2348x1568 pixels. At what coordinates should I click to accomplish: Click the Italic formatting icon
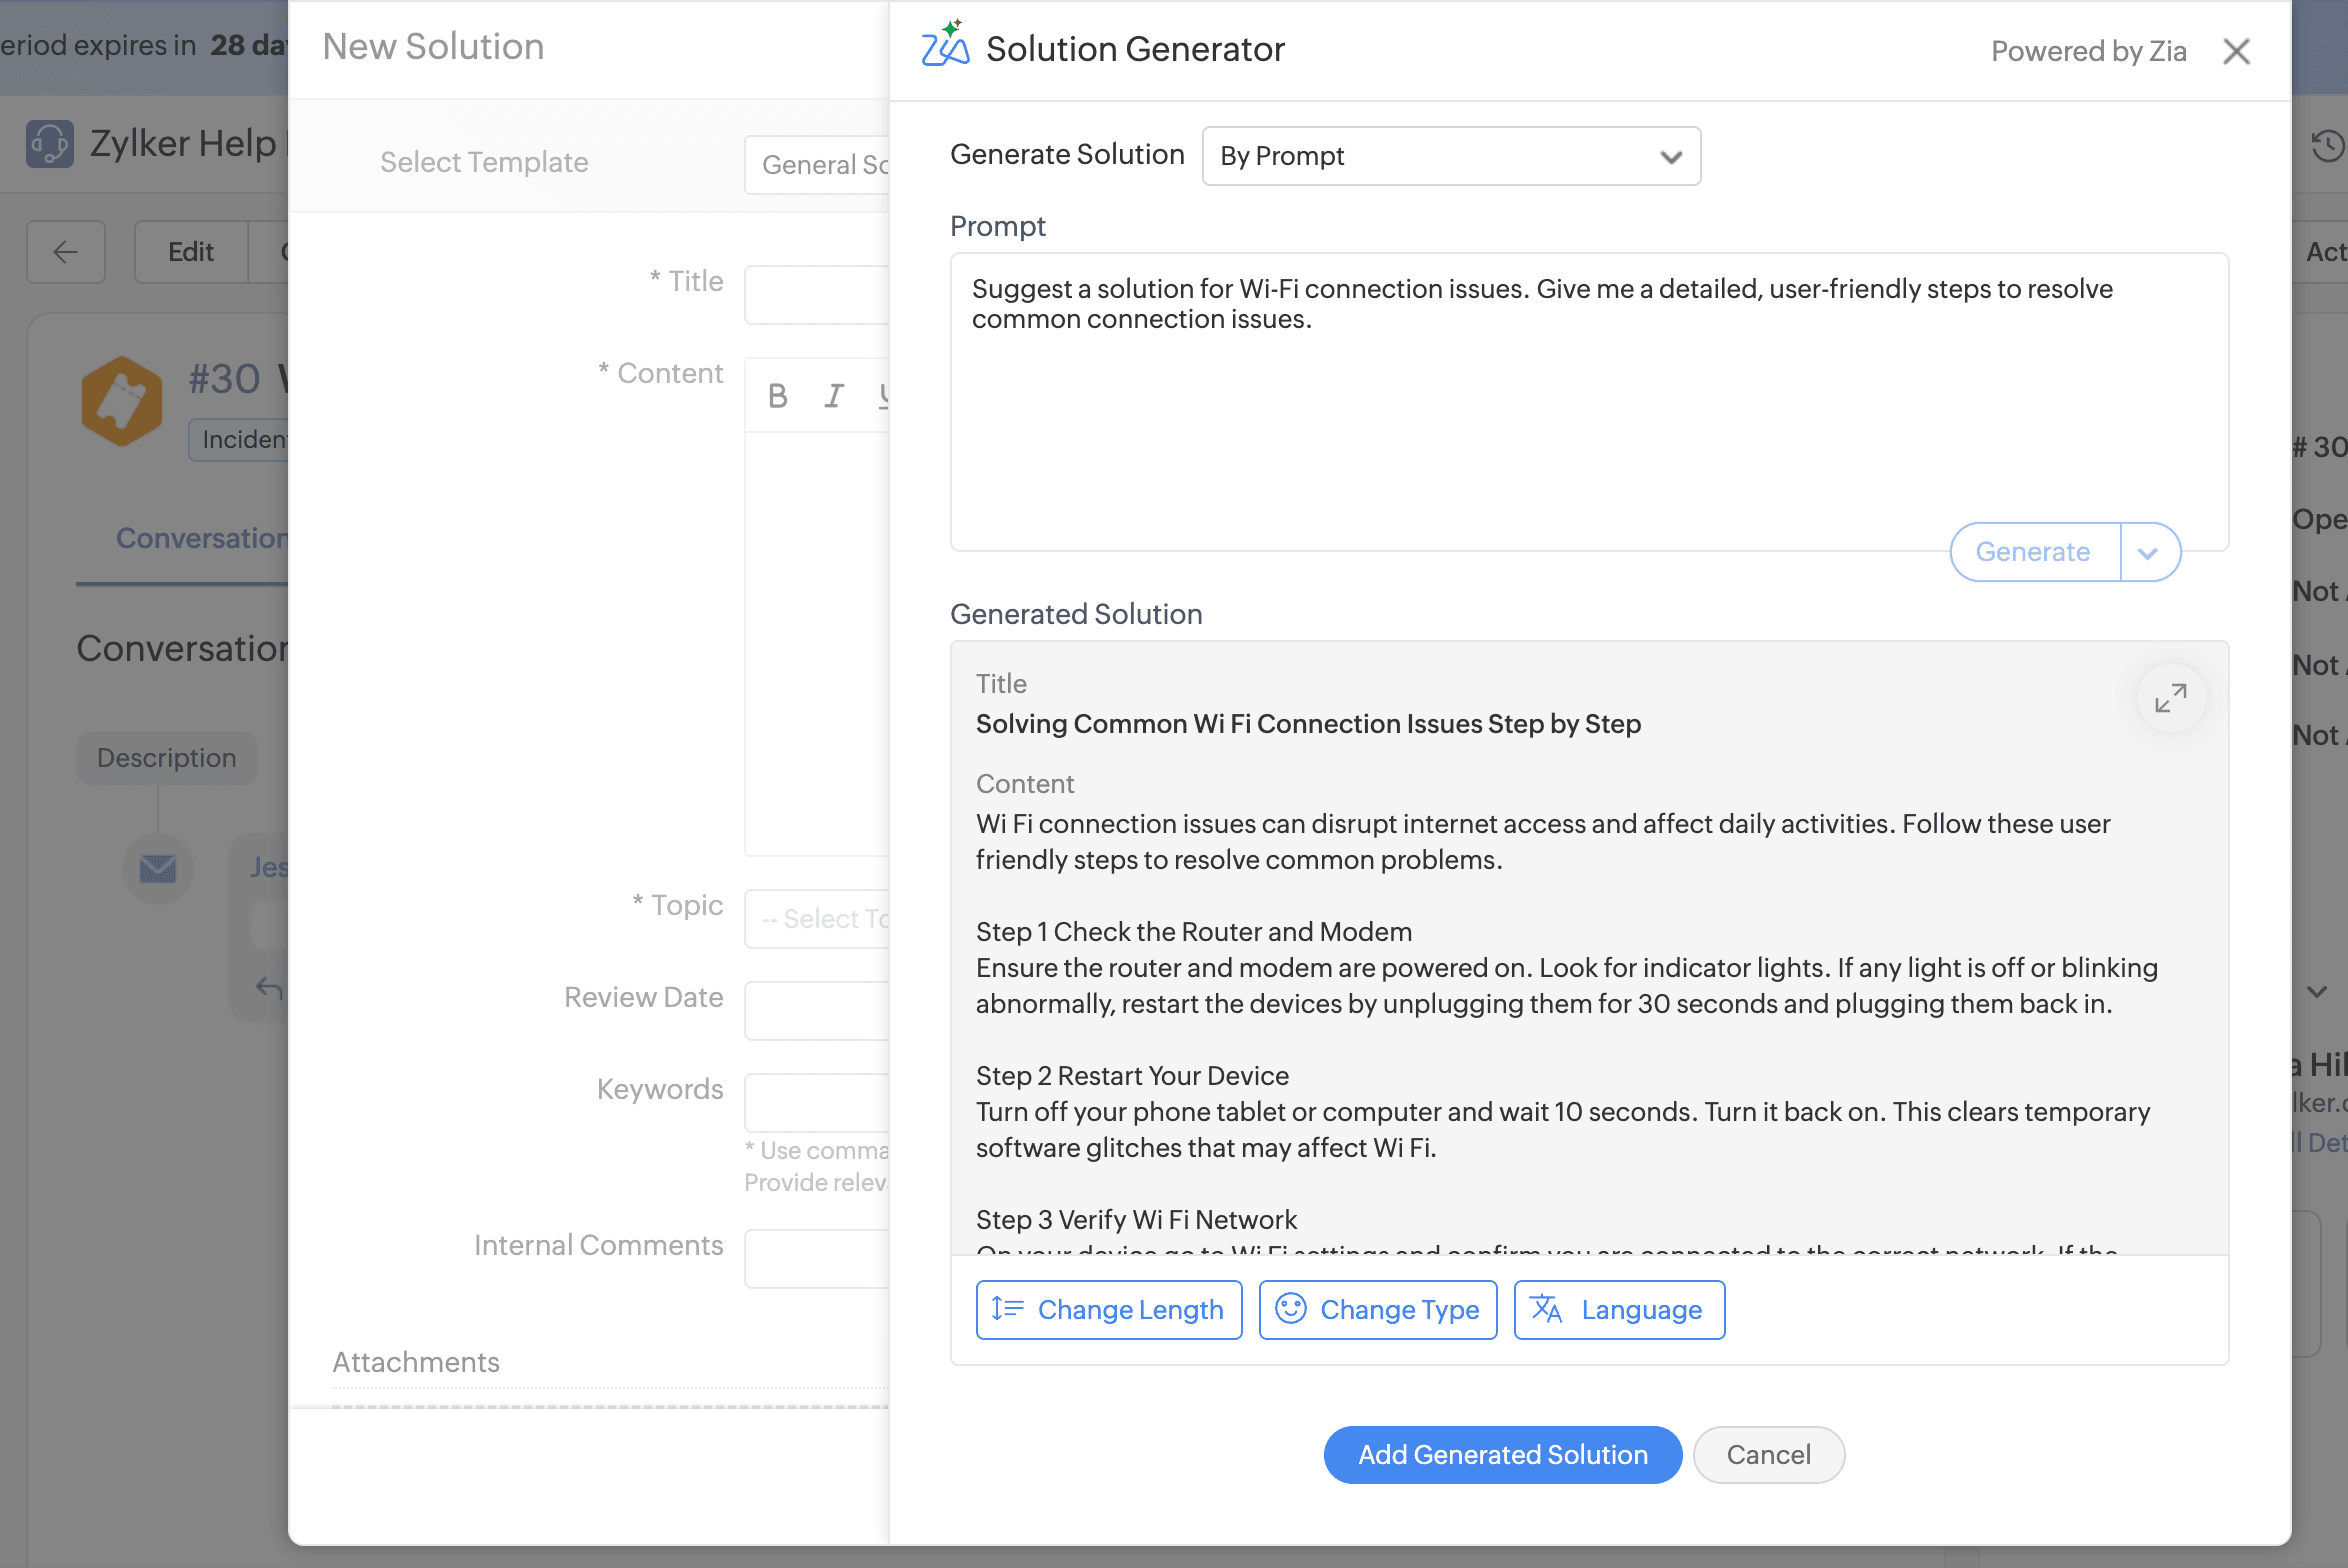(833, 397)
